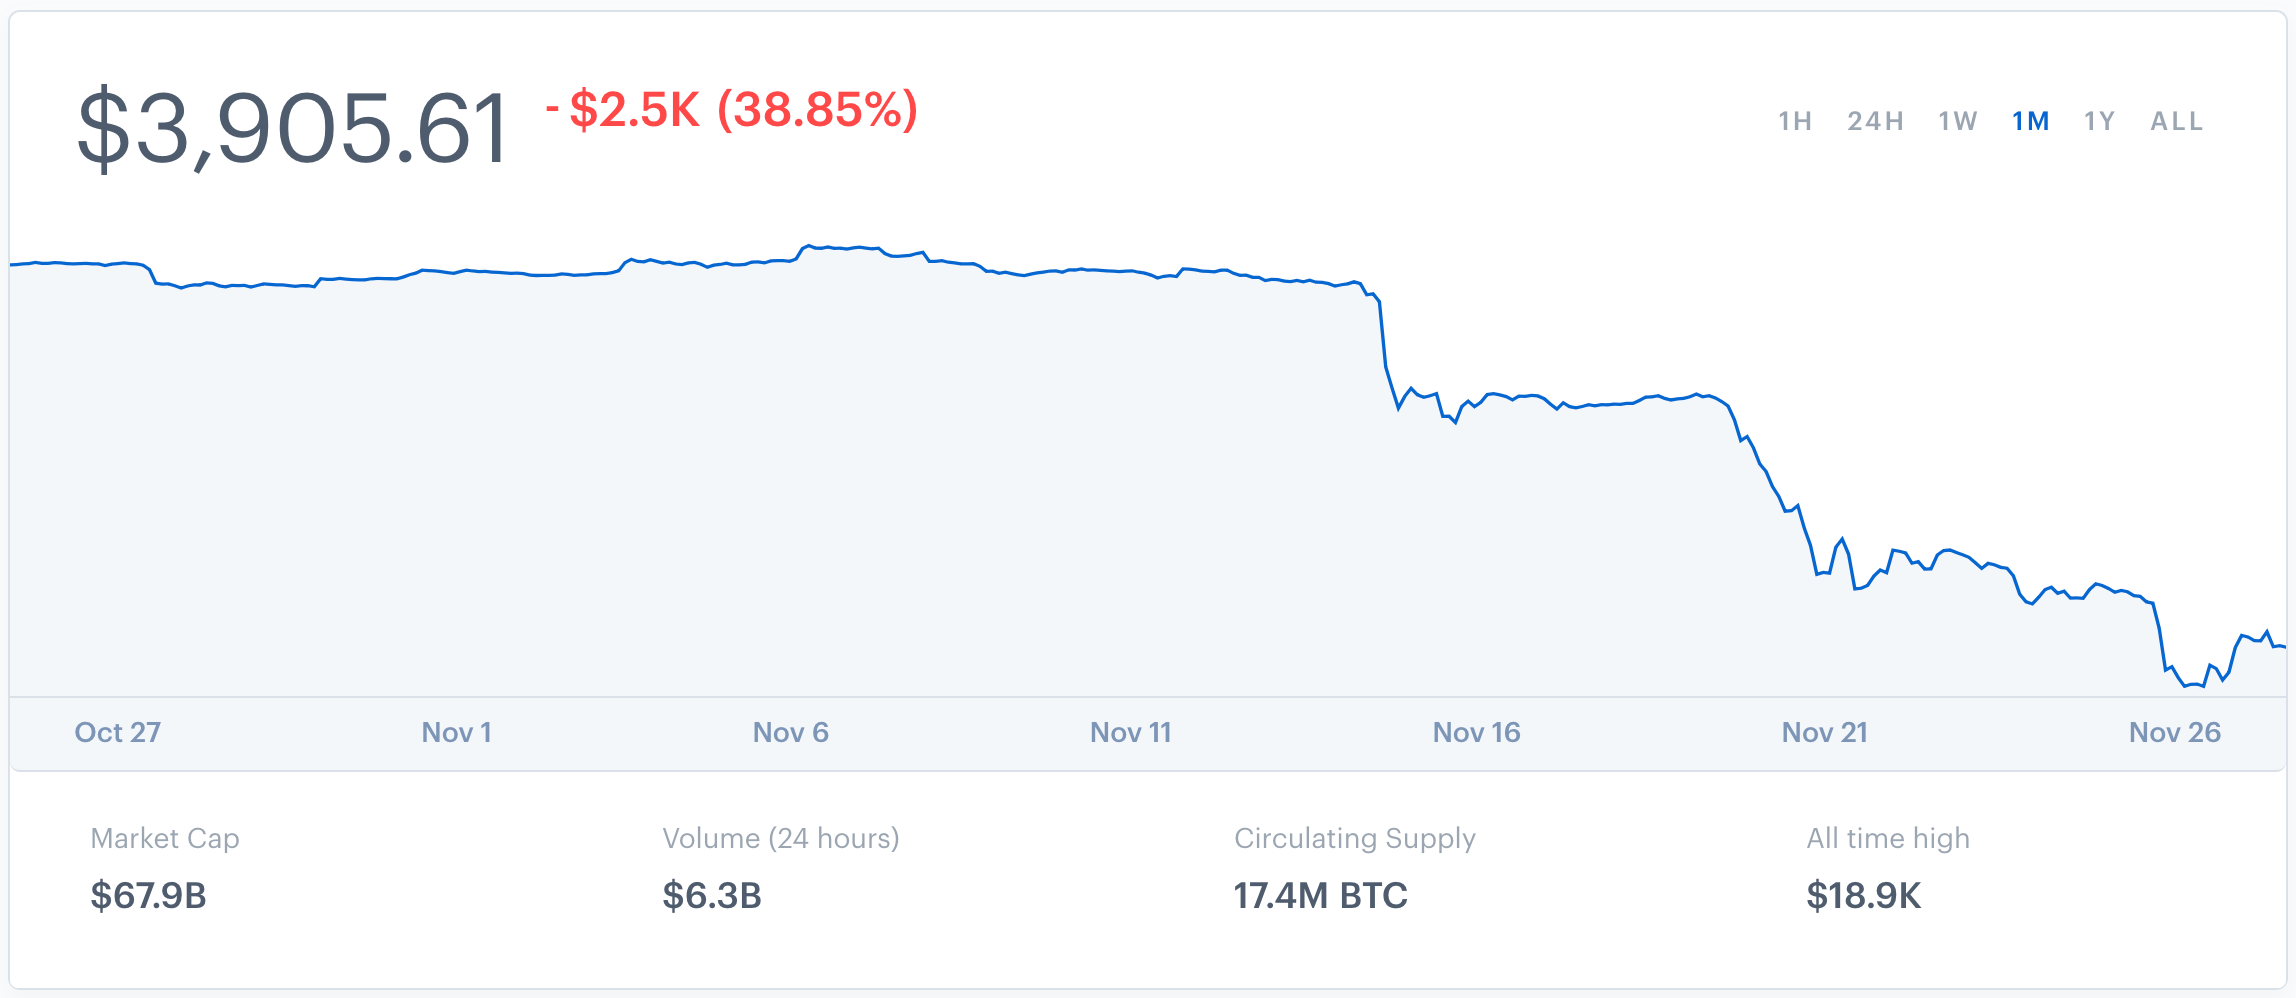Image resolution: width=2296 pixels, height=998 pixels.
Task: Open the 1Y price history
Action: (x=2098, y=120)
